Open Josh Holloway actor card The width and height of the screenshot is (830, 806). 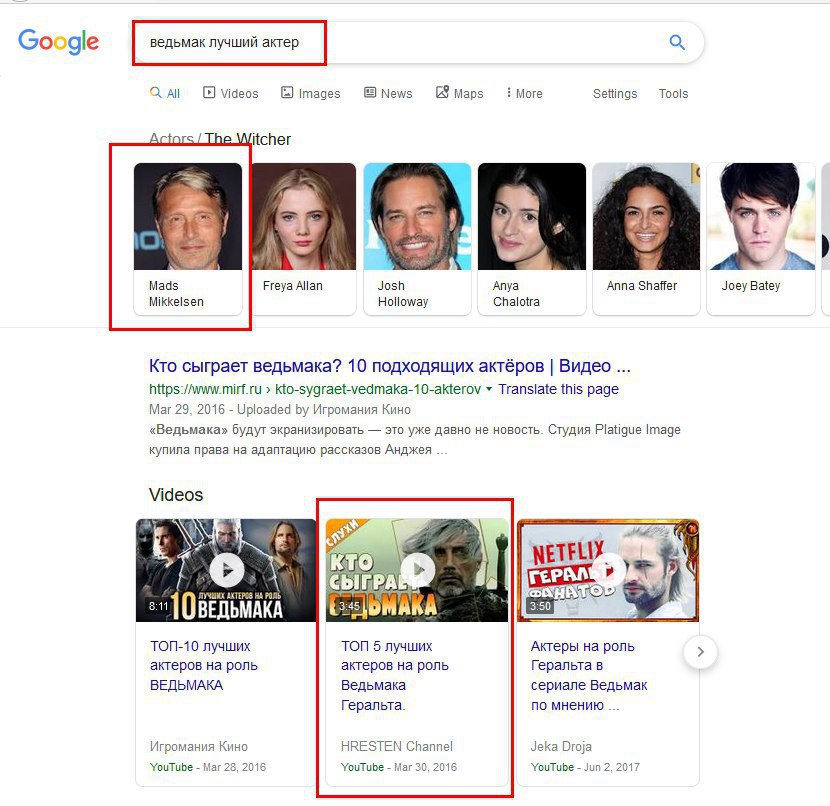click(417, 239)
